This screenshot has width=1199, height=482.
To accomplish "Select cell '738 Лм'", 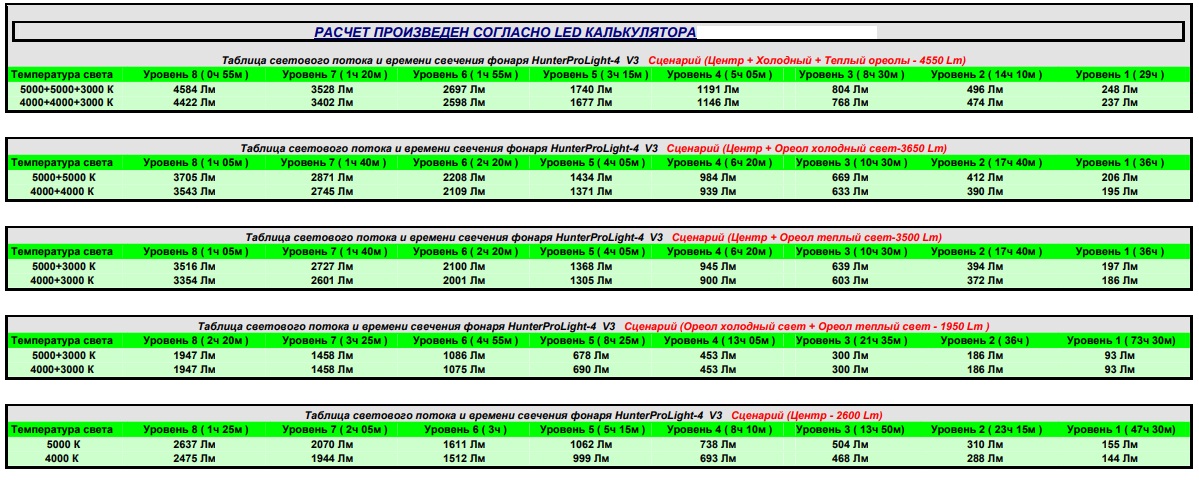I will (x=720, y=445).
